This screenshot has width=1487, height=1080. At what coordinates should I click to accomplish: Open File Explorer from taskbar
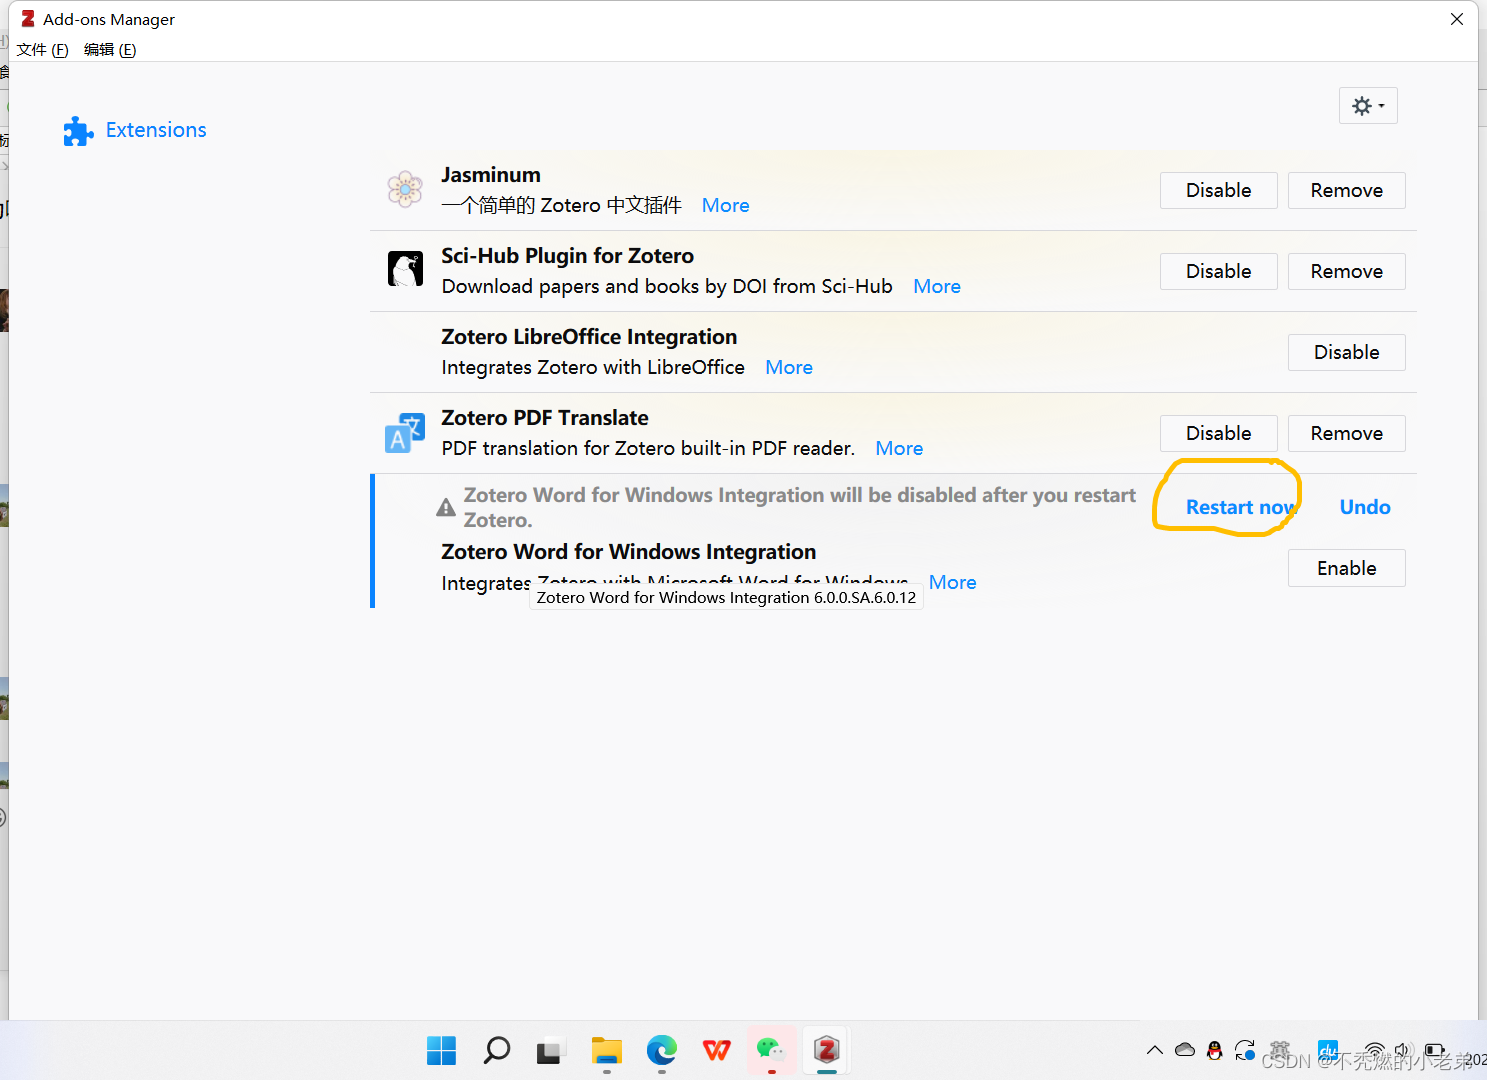tap(606, 1050)
